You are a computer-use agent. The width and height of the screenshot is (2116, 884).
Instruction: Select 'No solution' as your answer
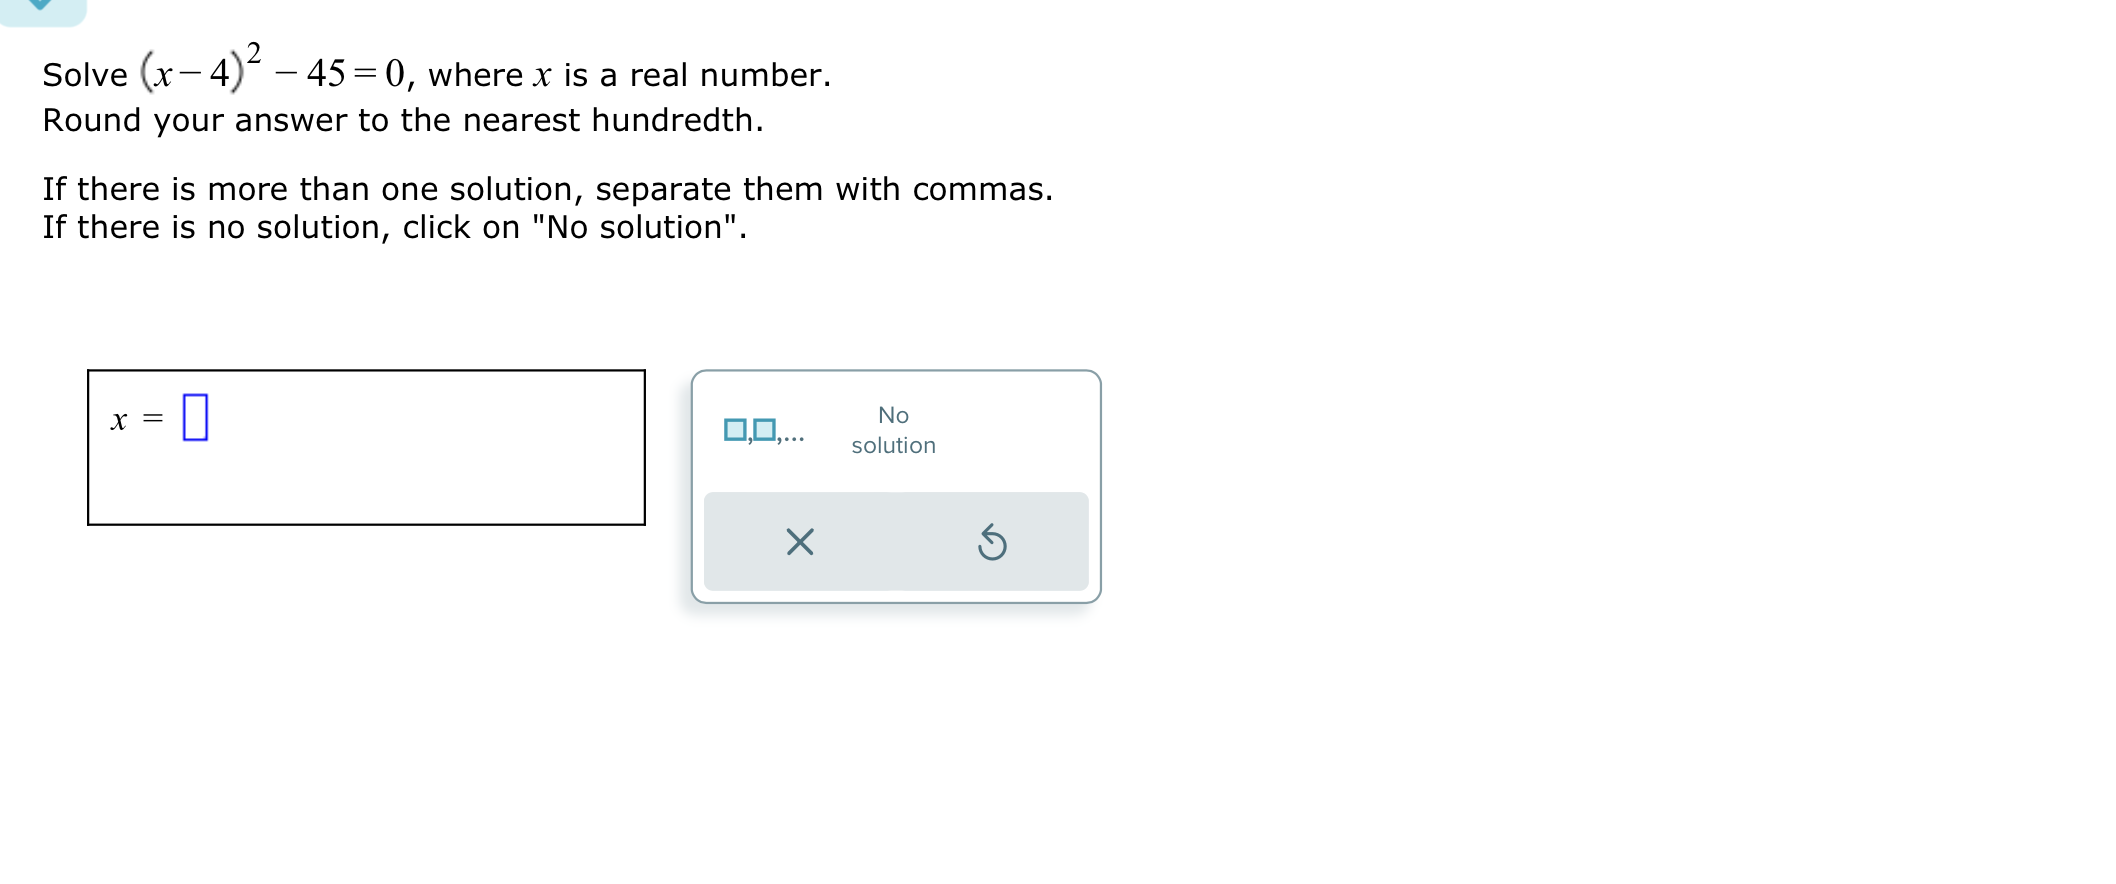point(892,430)
